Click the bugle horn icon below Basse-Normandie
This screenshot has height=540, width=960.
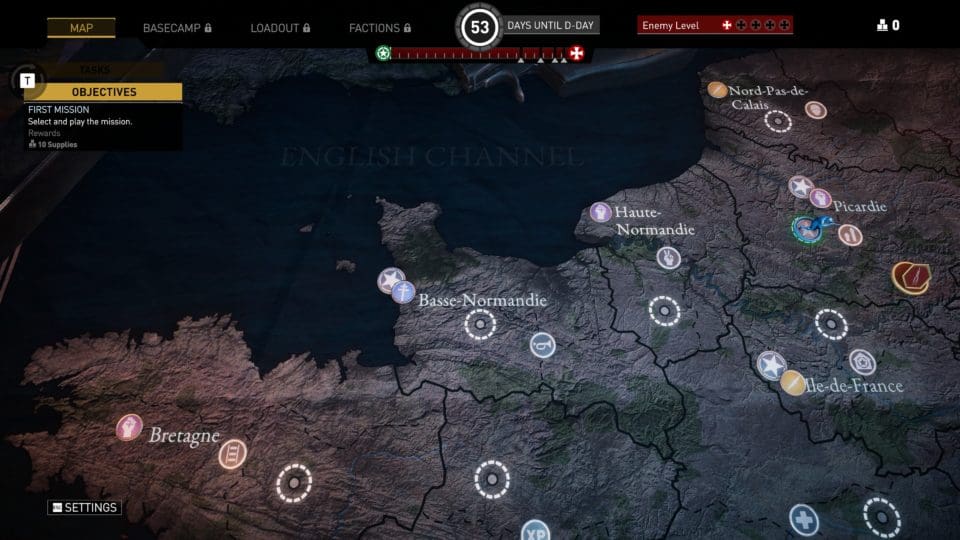pyautogui.click(x=542, y=345)
